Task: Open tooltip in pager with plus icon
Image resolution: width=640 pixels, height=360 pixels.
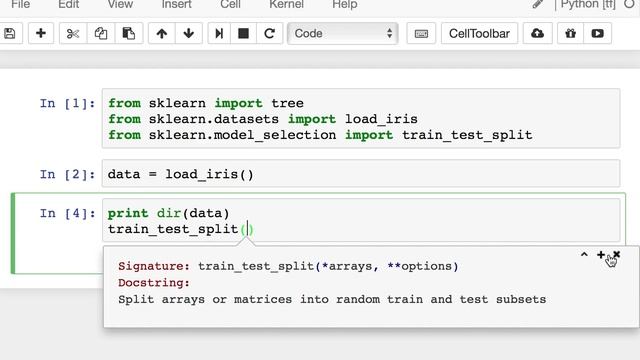Action: point(601,255)
